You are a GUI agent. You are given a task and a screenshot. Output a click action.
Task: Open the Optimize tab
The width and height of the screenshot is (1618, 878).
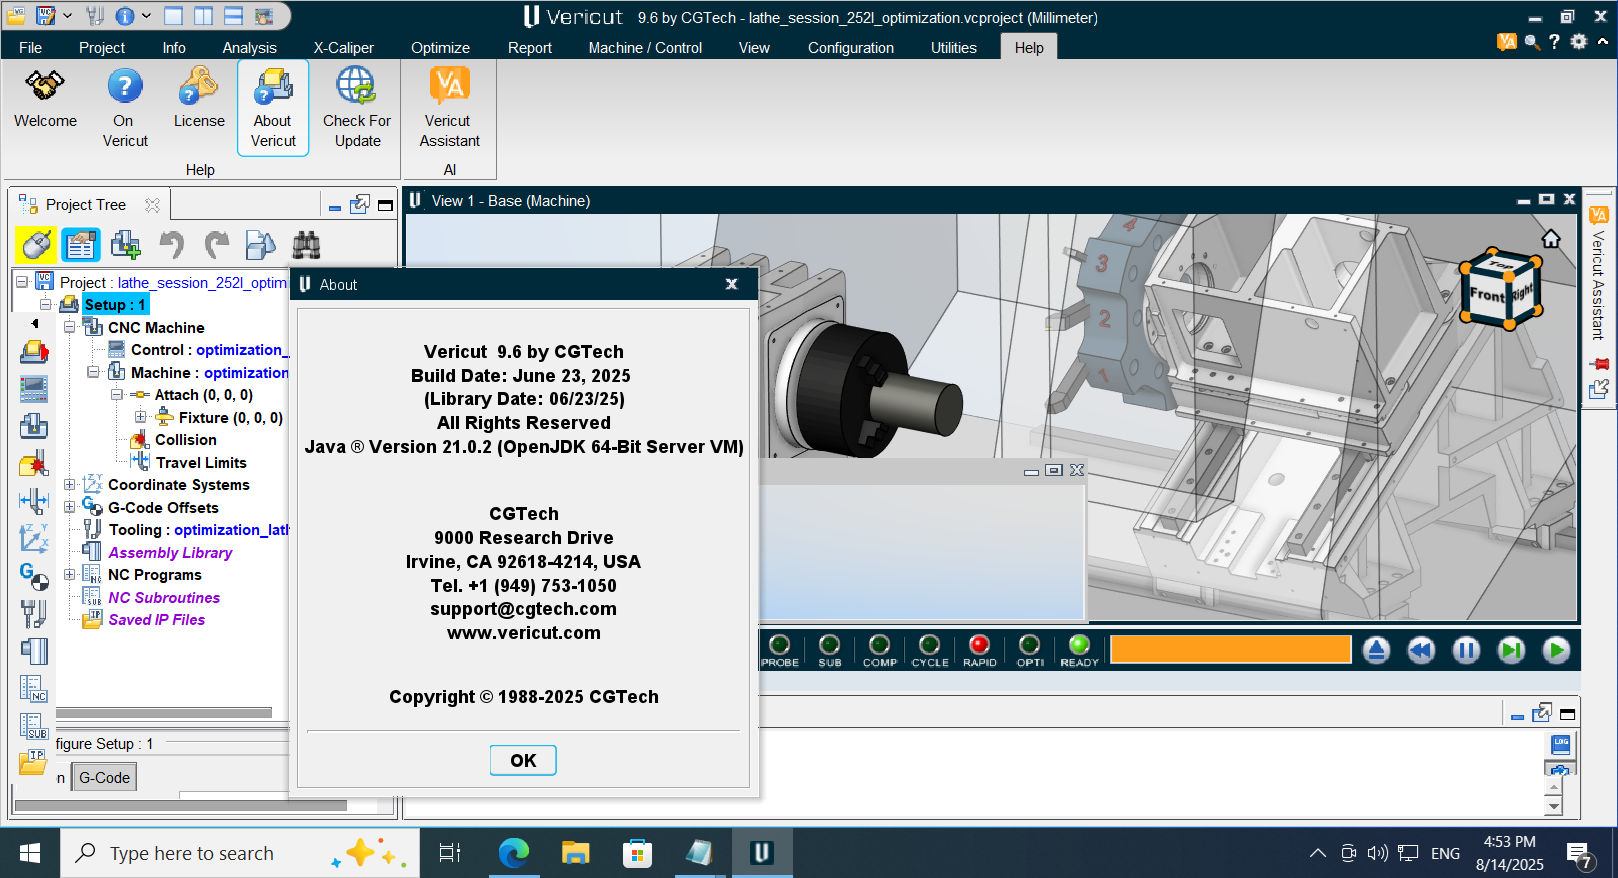[440, 47]
